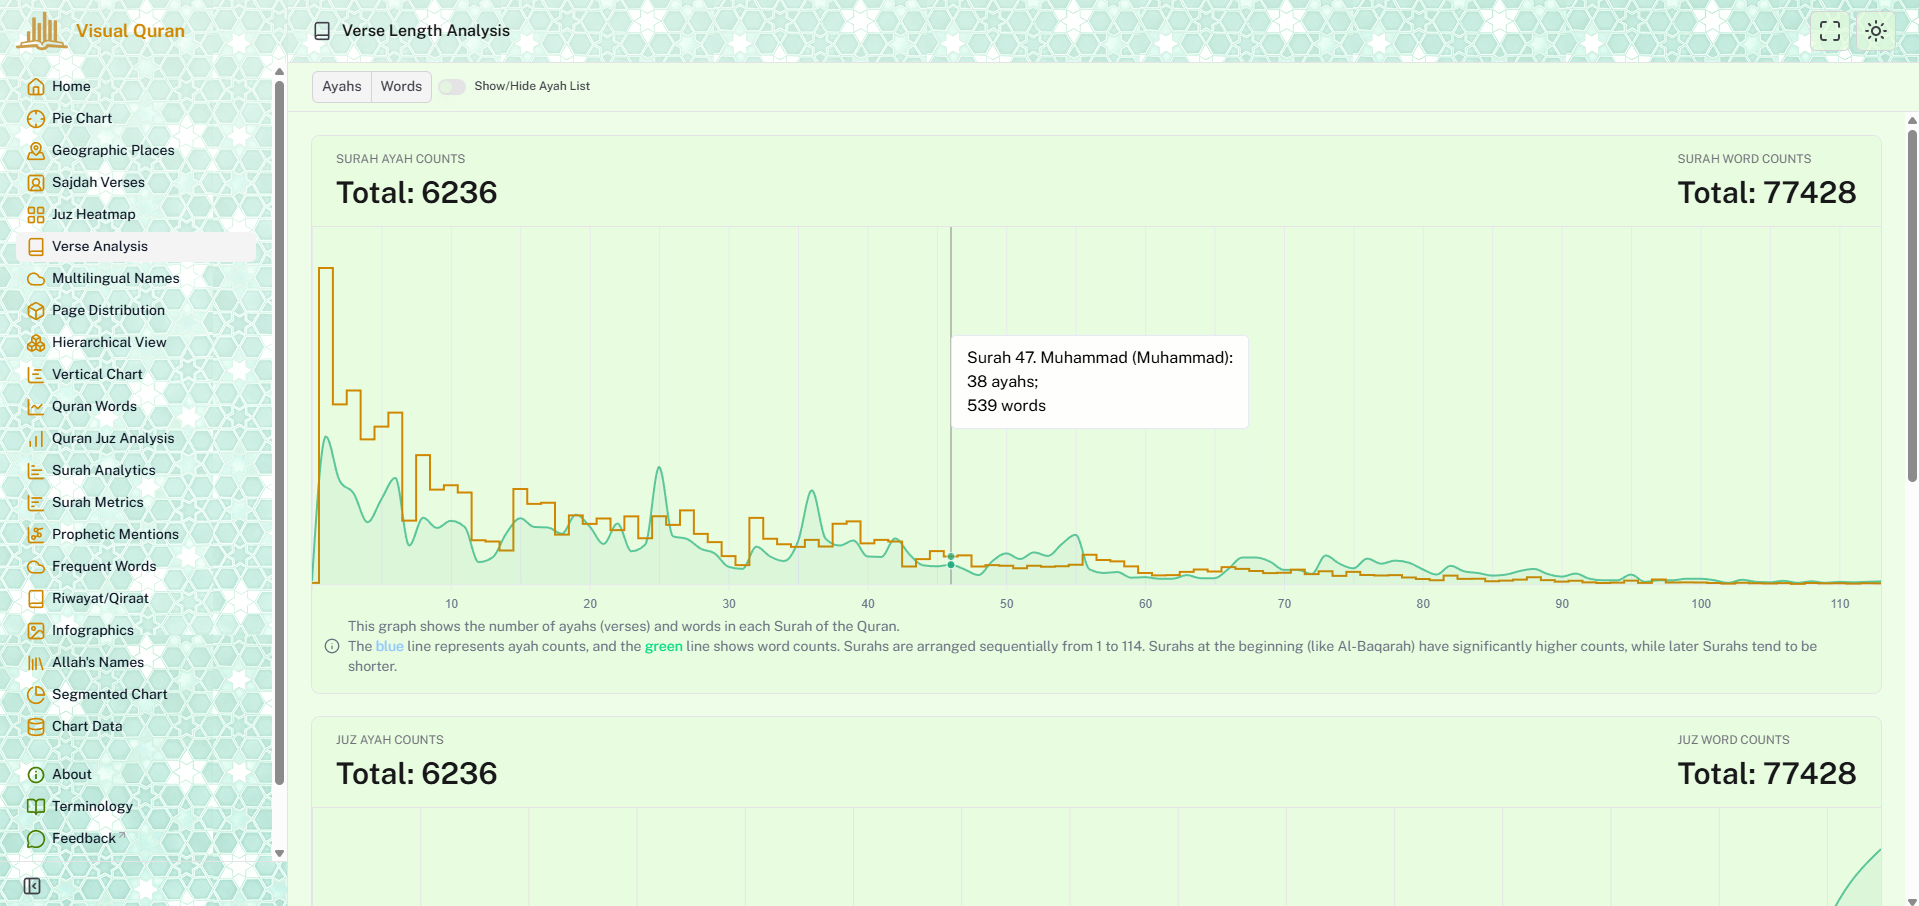The width and height of the screenshot is (1919, 906).
Task: Open Prophetic Mentions from sidebar
Action: (115, 534)
